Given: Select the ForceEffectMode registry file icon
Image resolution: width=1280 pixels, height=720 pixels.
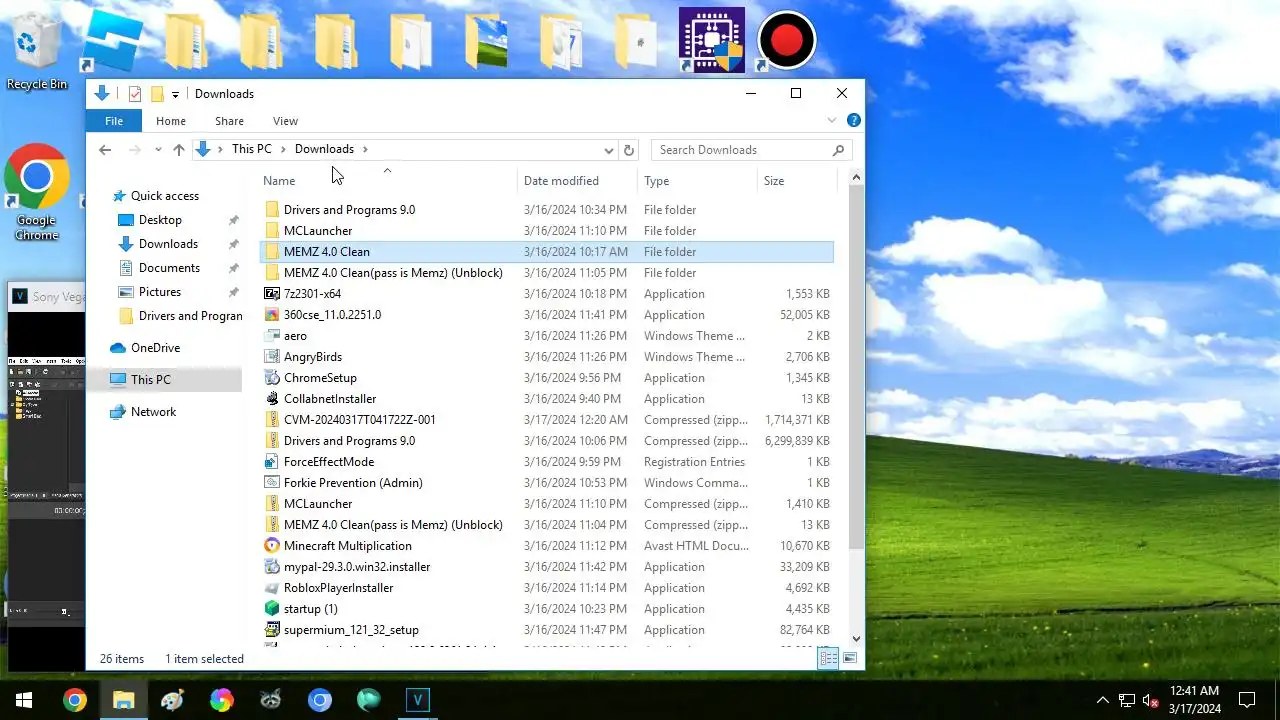Looking at the screenshot, I should tap(272, 462).
